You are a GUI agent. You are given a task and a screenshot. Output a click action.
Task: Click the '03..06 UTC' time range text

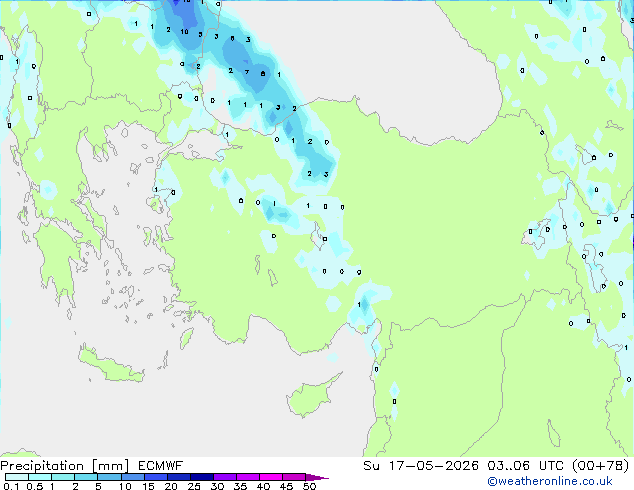pos(525,466)
